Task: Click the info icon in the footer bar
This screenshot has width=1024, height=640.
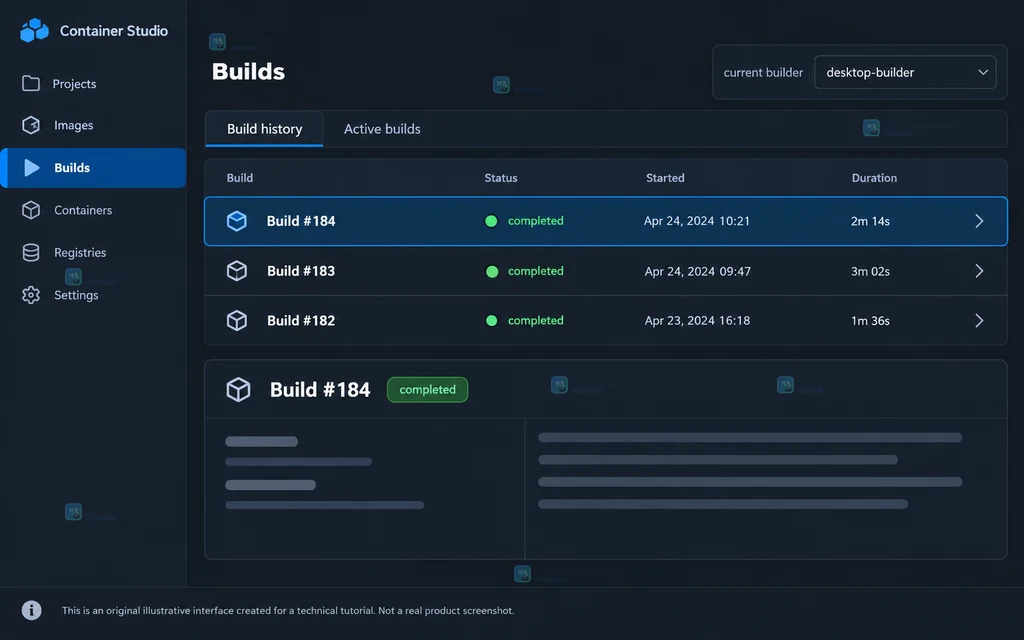Action: [31, 610]
